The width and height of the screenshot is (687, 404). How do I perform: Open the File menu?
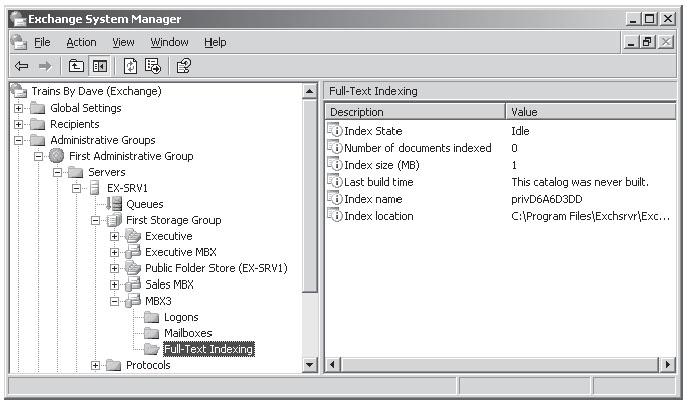[x=42, y=43]
